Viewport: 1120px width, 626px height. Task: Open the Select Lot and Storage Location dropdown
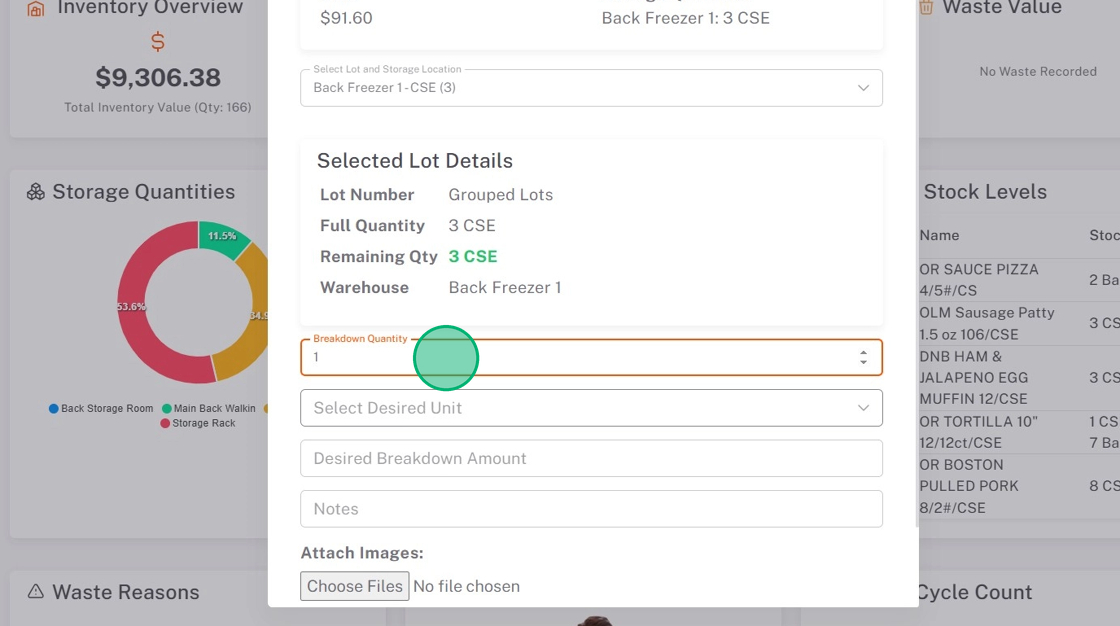pyautogui.click(x=591, y=88)
